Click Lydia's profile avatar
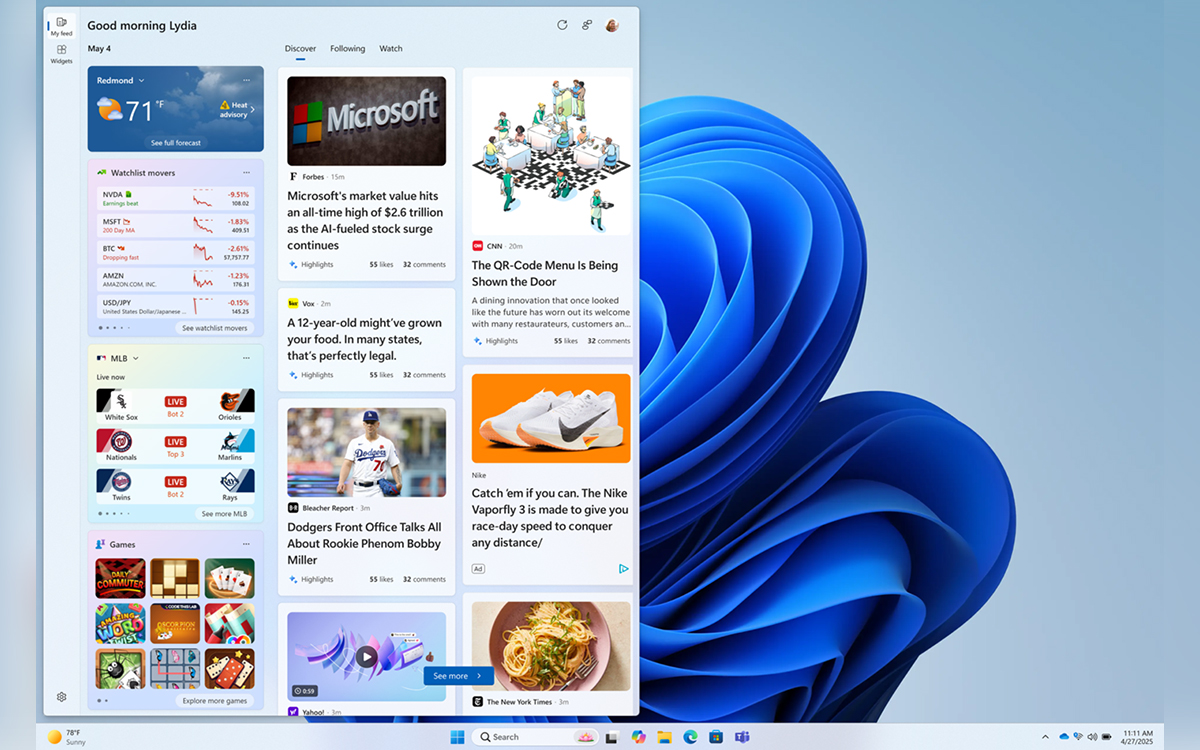 tap(612, 25)
